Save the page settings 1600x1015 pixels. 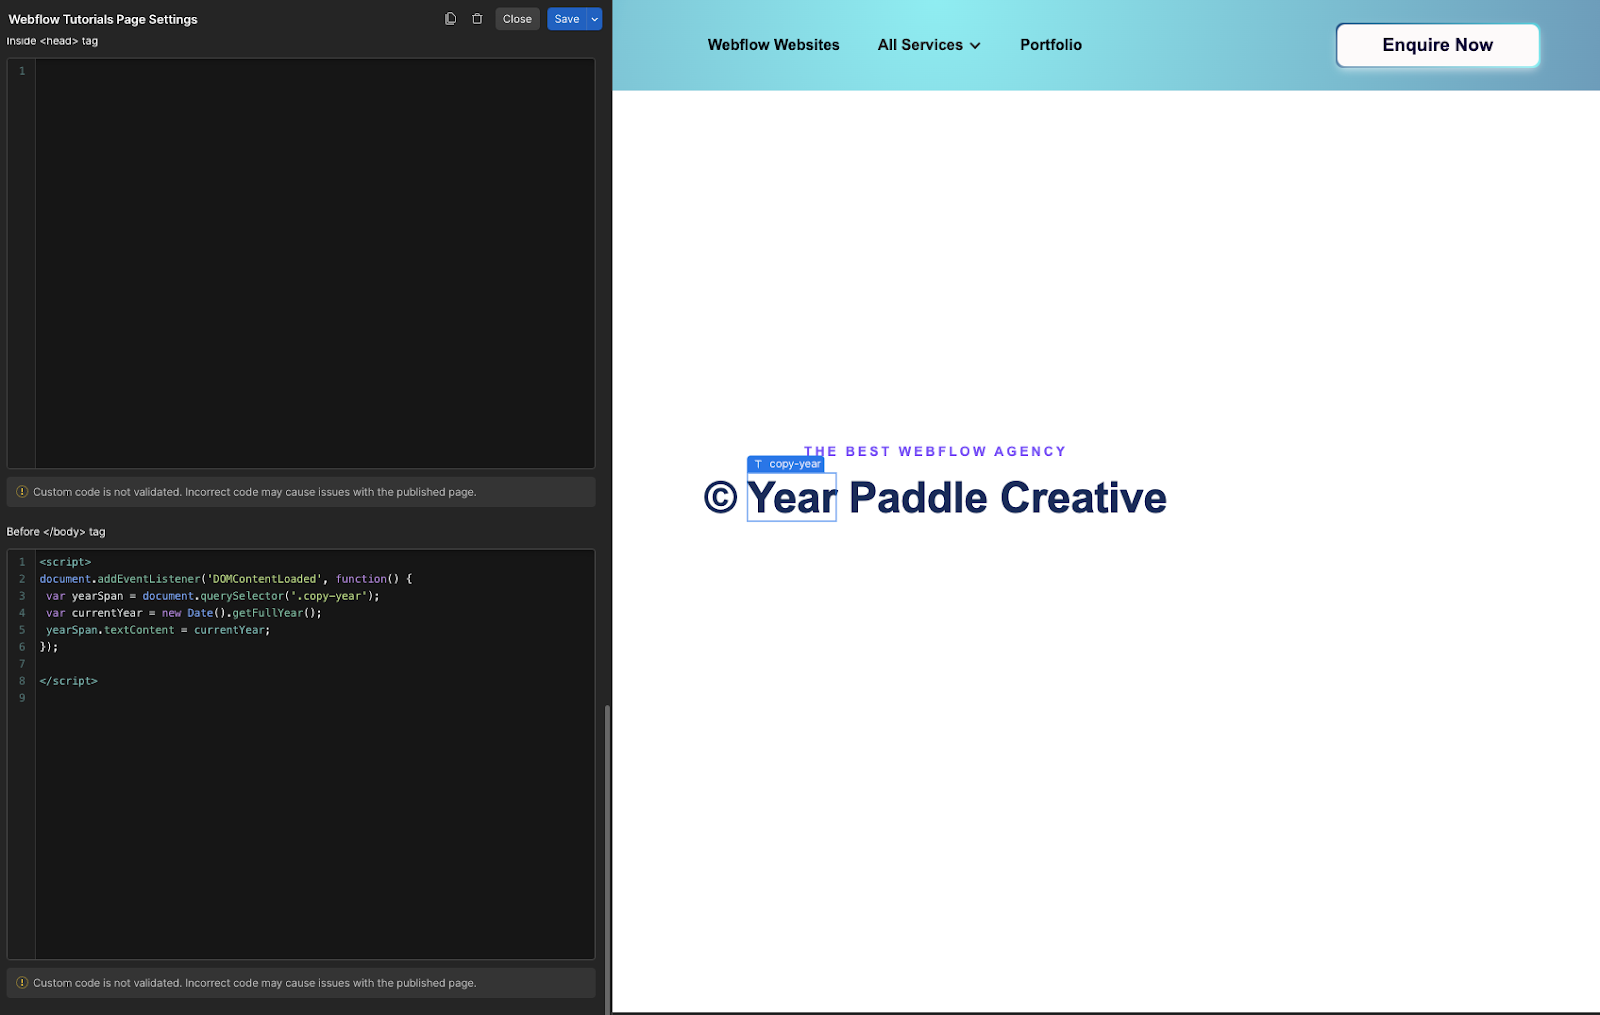pyautogui.click(x=567, y=19)
